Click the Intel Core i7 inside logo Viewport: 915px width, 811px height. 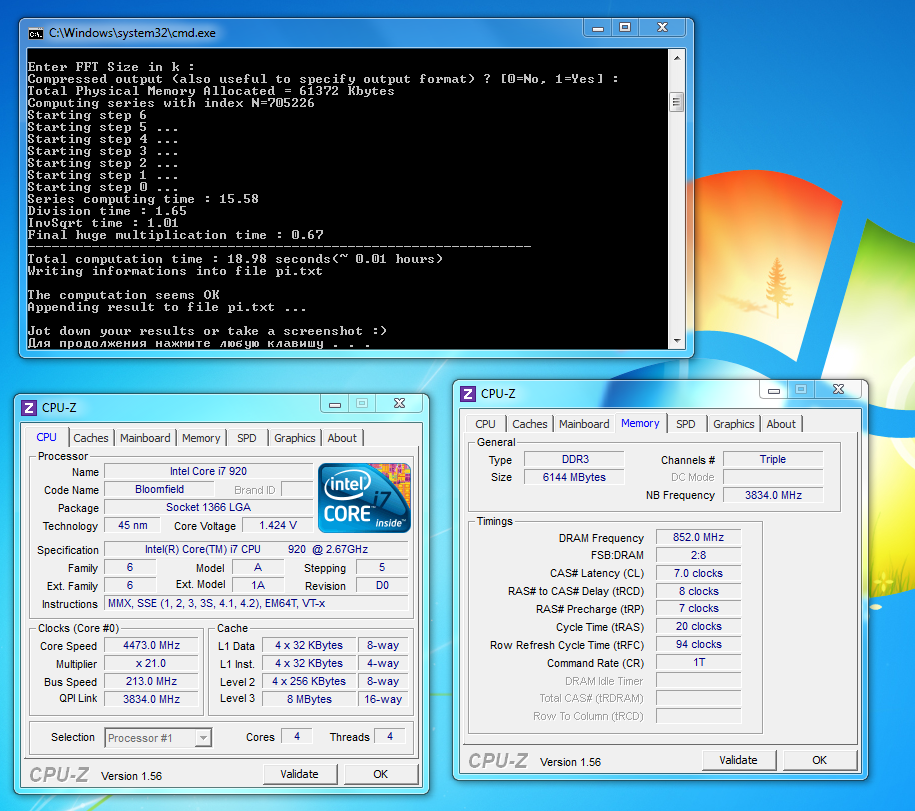[364, 498]
